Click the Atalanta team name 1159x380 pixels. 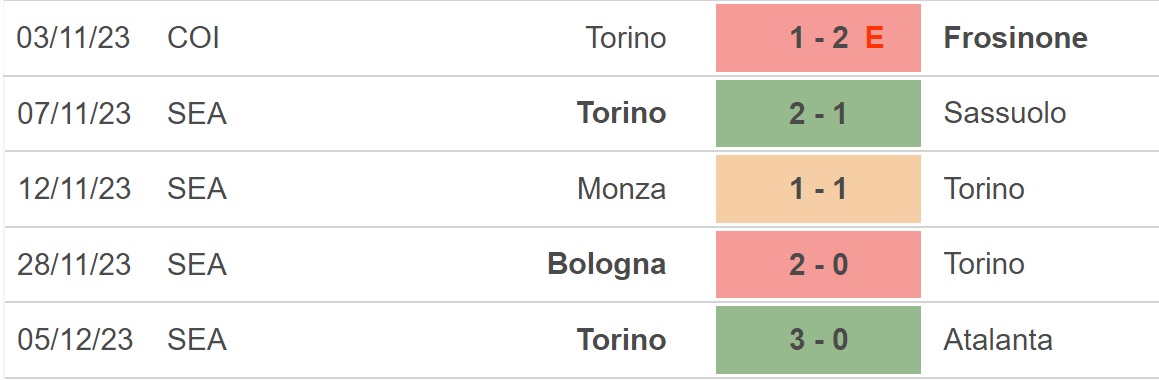tap(998, 339)
